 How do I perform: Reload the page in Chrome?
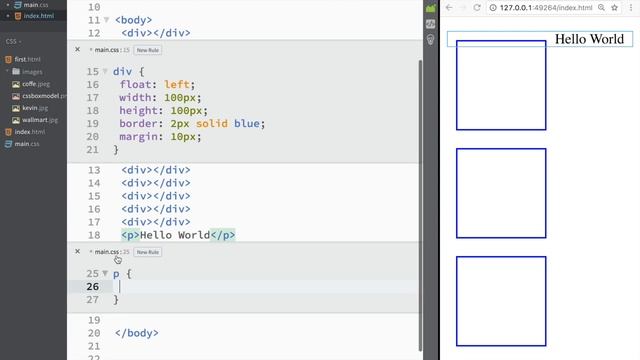pos(476,7)
